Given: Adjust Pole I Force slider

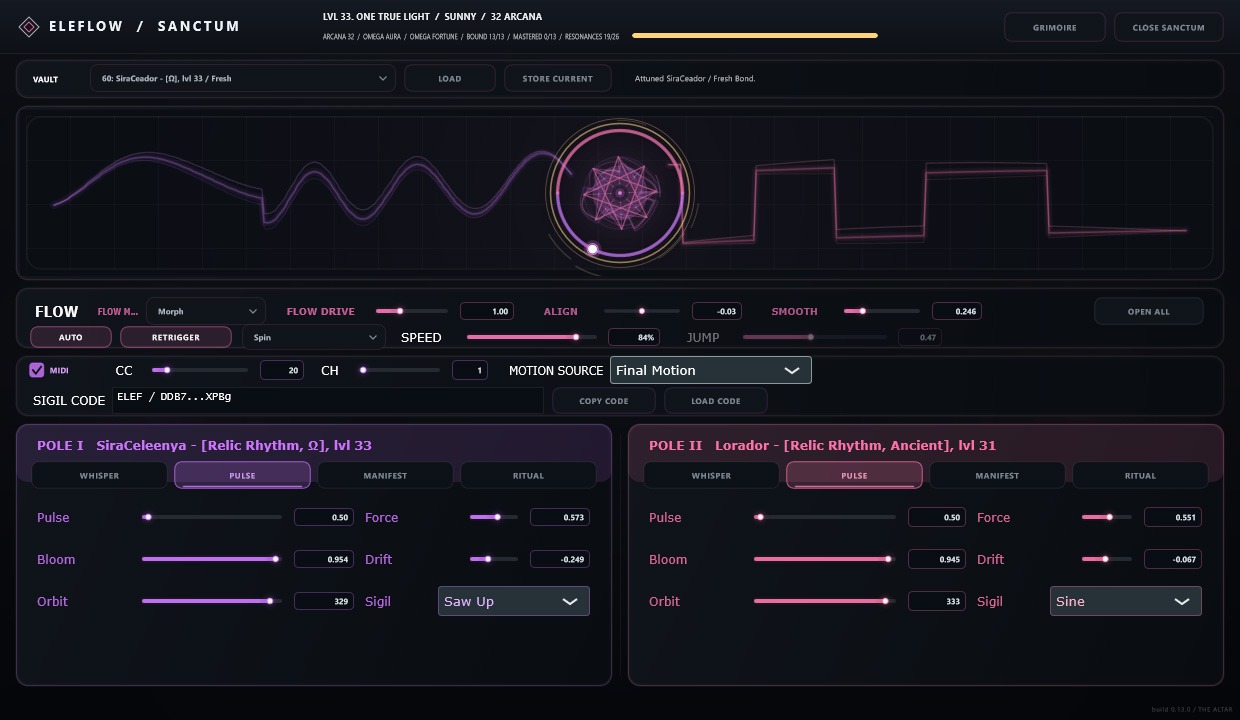Looking at the screenshot, I should coord(494,517).
